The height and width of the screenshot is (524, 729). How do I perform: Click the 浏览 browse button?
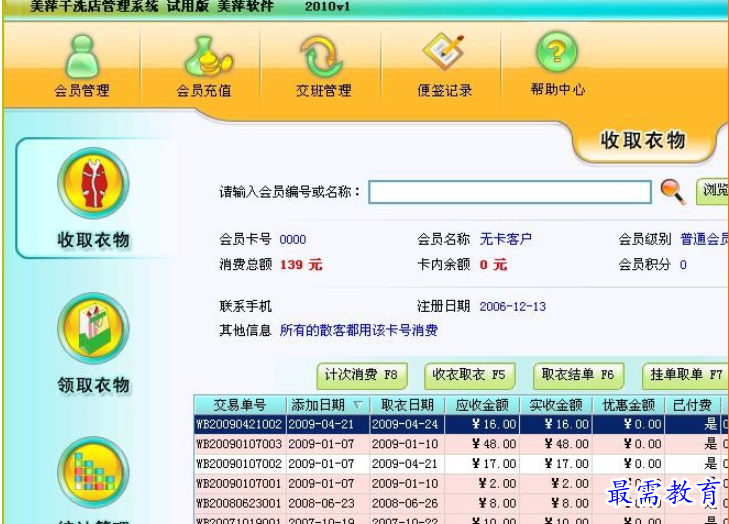[712, 190]
